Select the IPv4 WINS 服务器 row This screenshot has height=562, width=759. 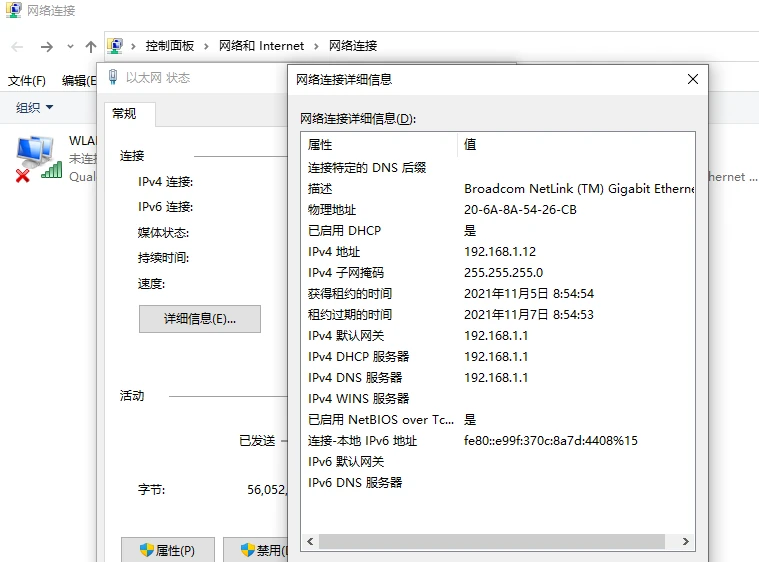click(x=498, y=398)
